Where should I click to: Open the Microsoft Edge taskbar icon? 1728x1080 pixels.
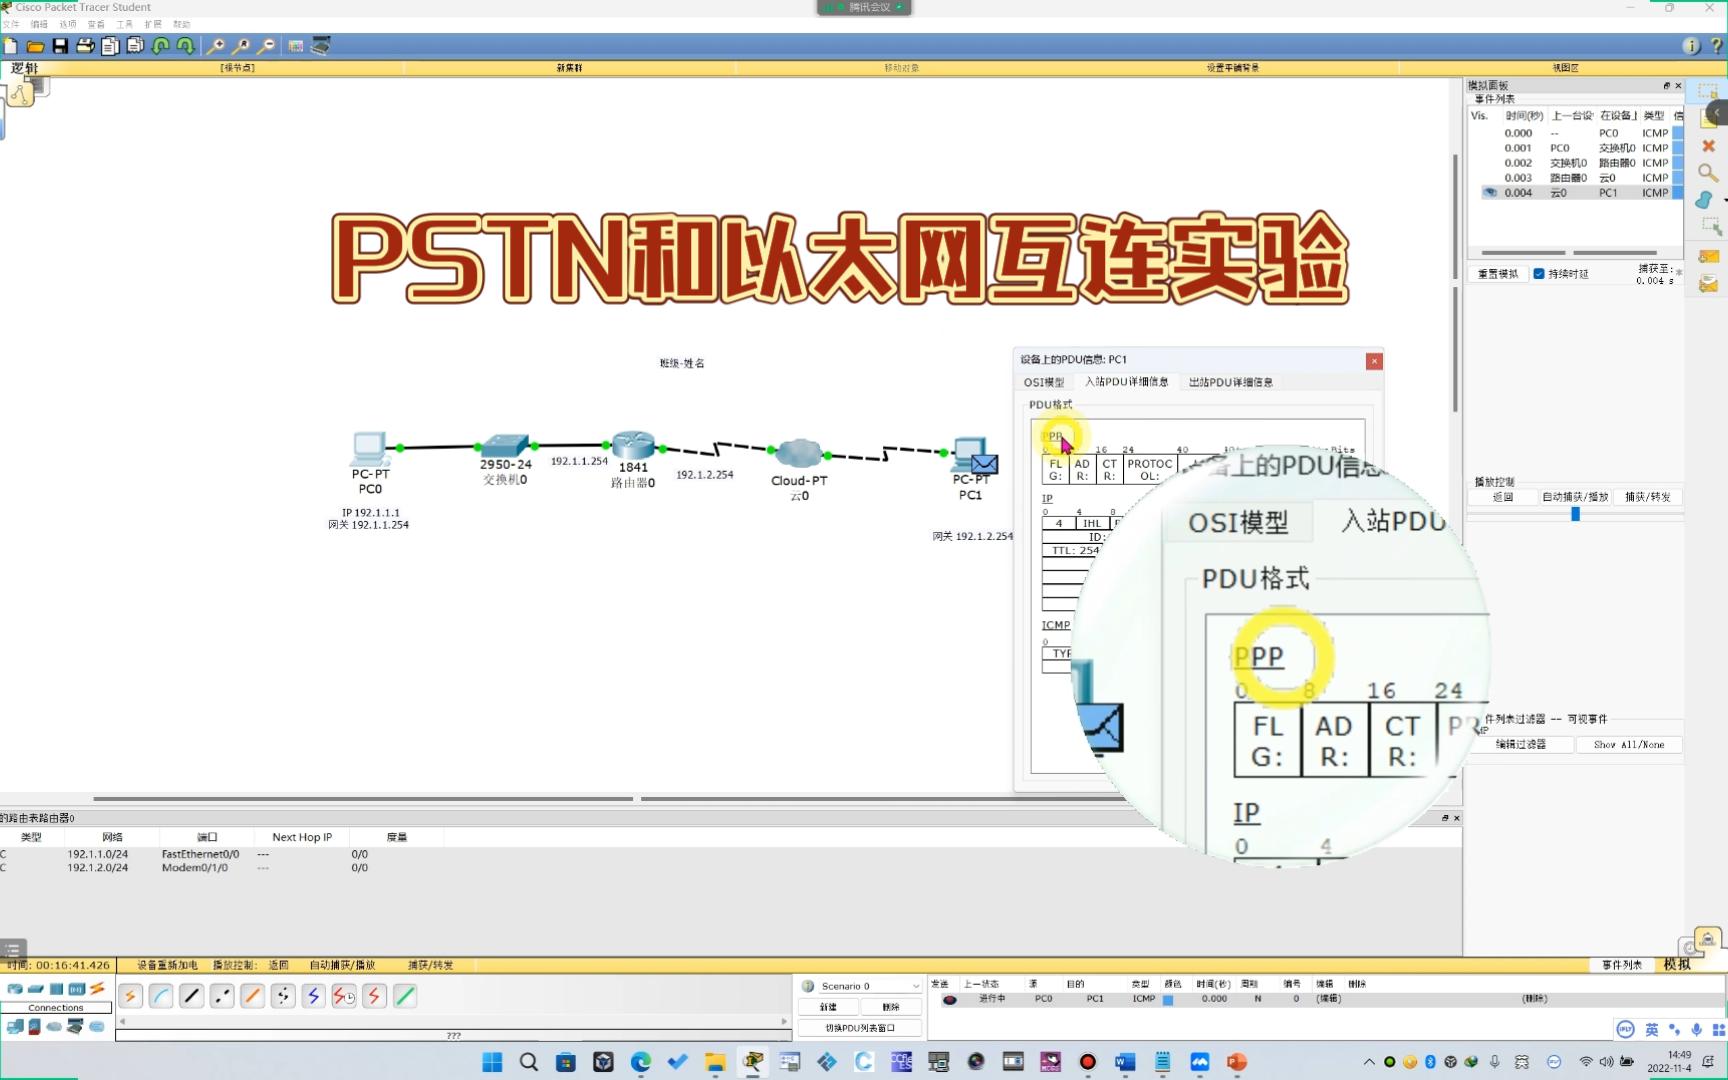click(640, 1062)
